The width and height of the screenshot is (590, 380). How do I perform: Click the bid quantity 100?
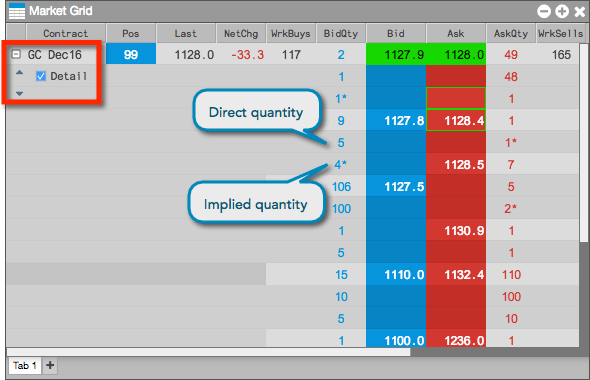[x=341, y=208]
